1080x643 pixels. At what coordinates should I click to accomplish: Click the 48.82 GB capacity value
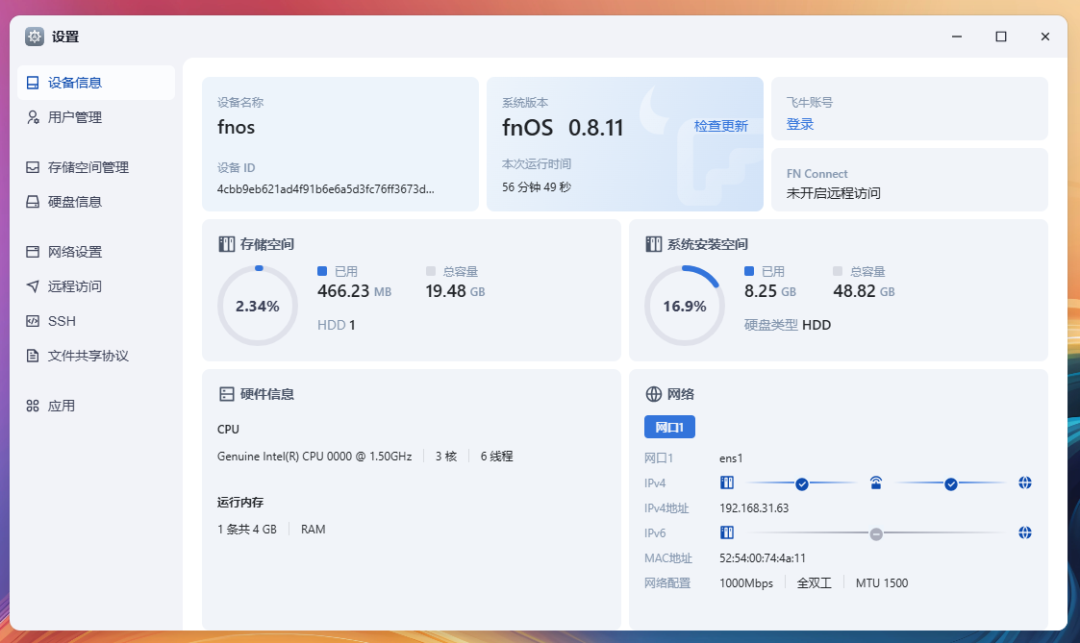tap(864, 291)
